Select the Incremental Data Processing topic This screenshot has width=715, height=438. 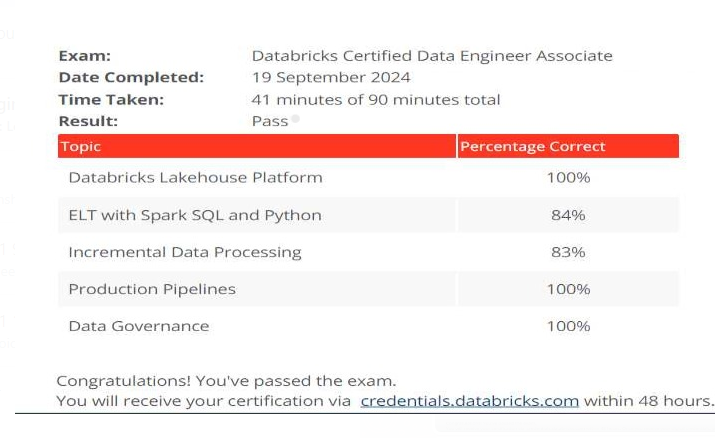coord(185,252)
